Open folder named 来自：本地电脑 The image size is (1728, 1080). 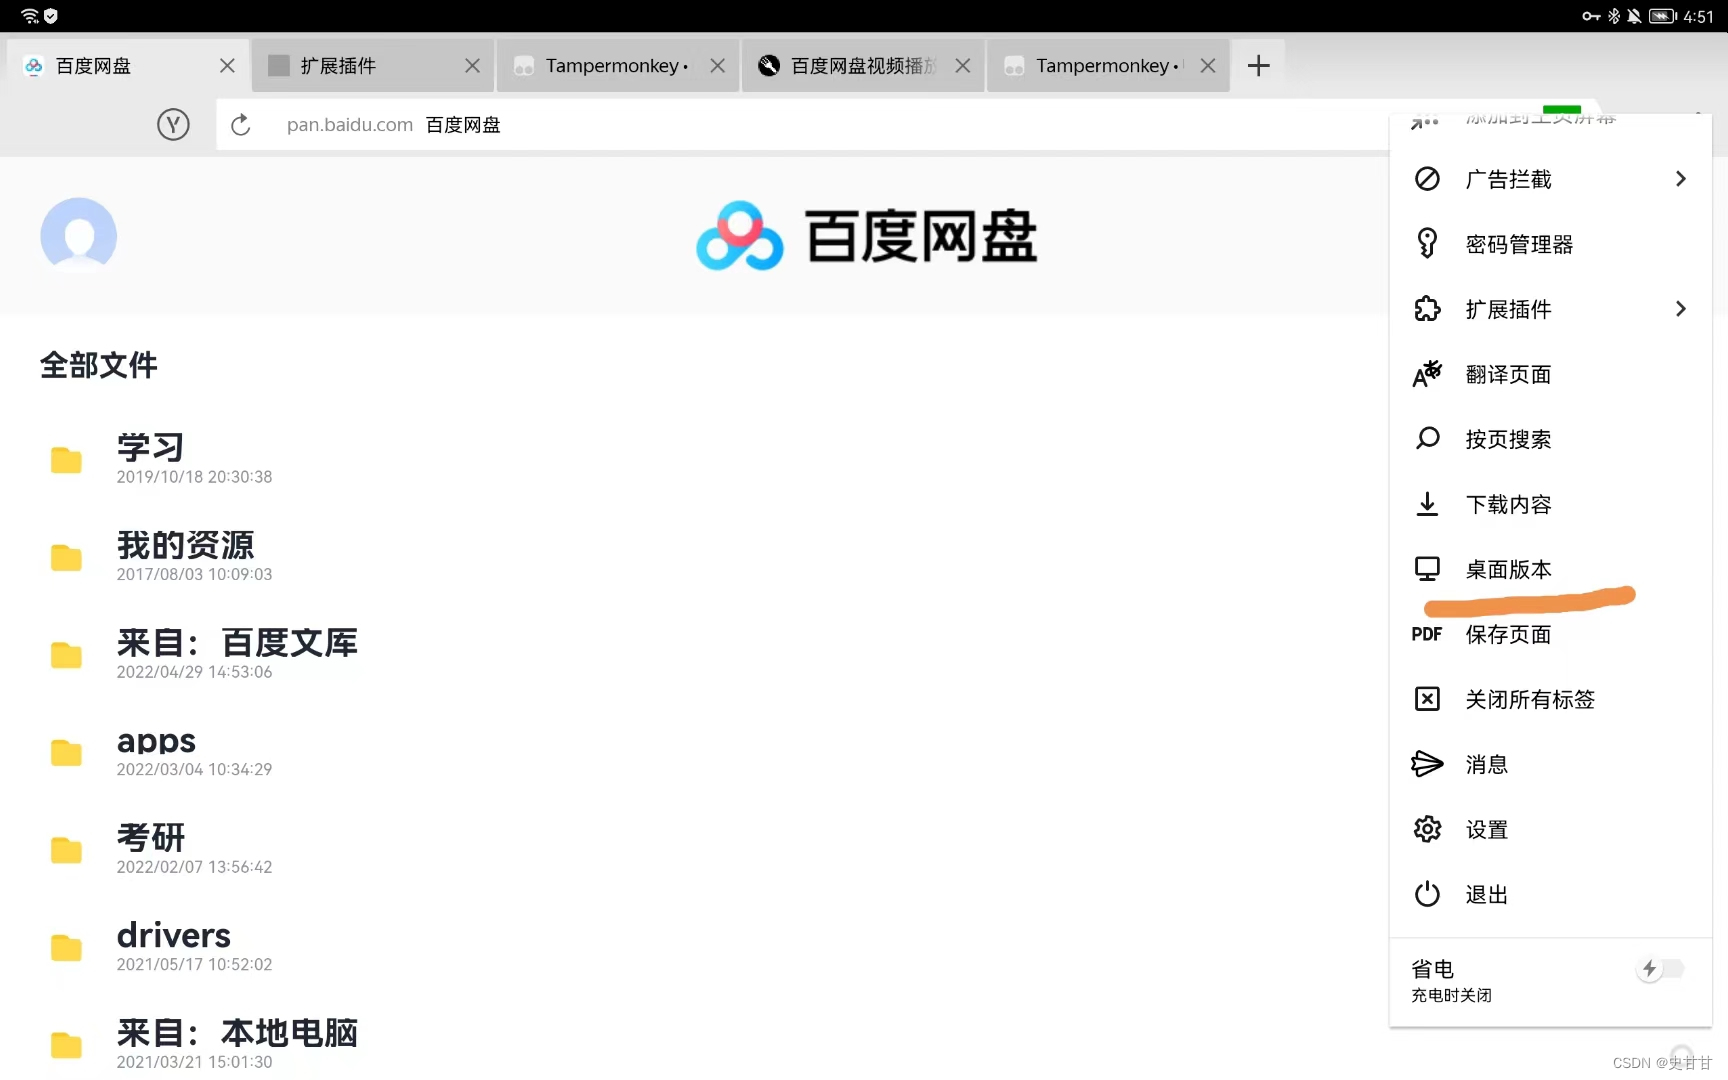click(x=237, y=1032)
